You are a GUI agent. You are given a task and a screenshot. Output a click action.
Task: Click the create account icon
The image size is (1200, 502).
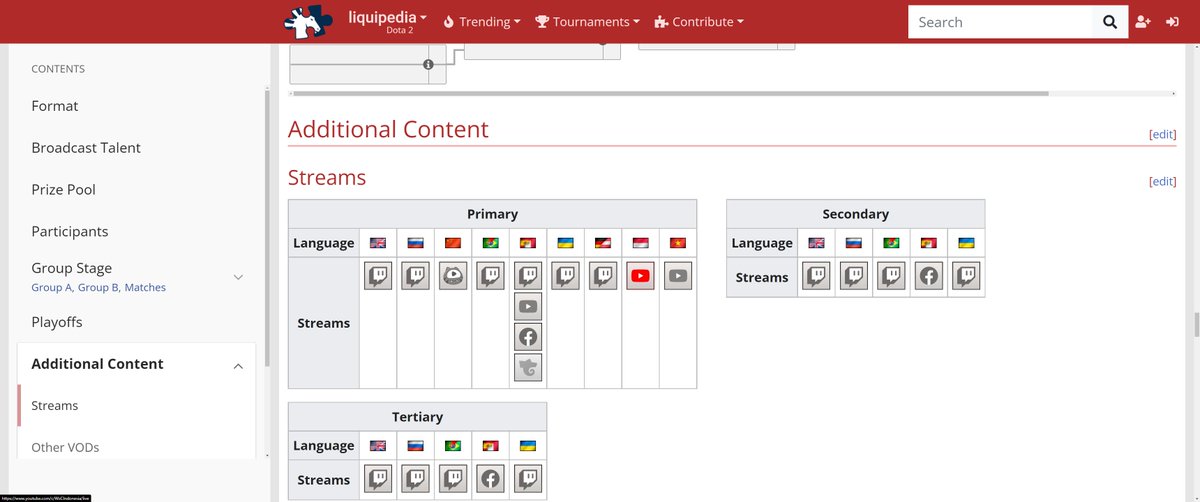click(x=1144, y=22)
